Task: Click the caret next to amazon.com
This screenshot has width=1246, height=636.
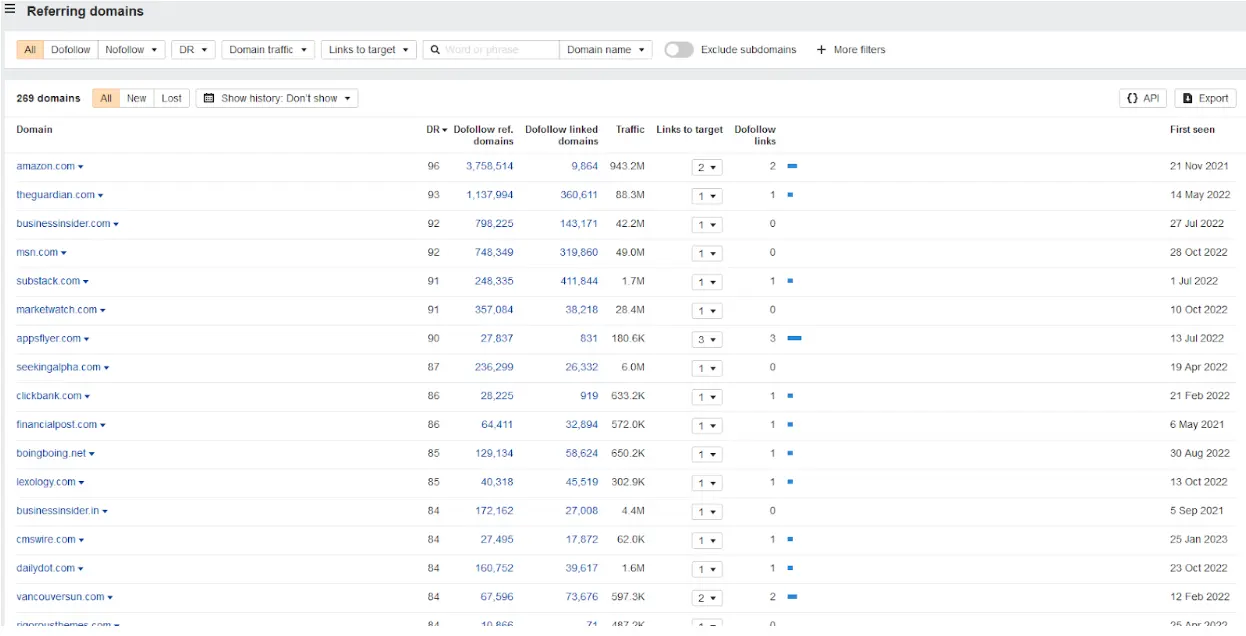Action: 81,167
